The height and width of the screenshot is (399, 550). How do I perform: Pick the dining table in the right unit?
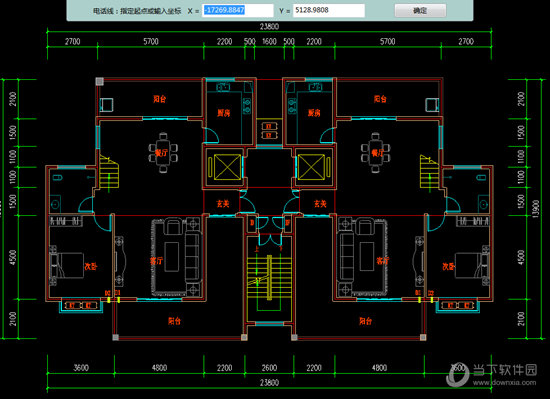coord(376,153)
